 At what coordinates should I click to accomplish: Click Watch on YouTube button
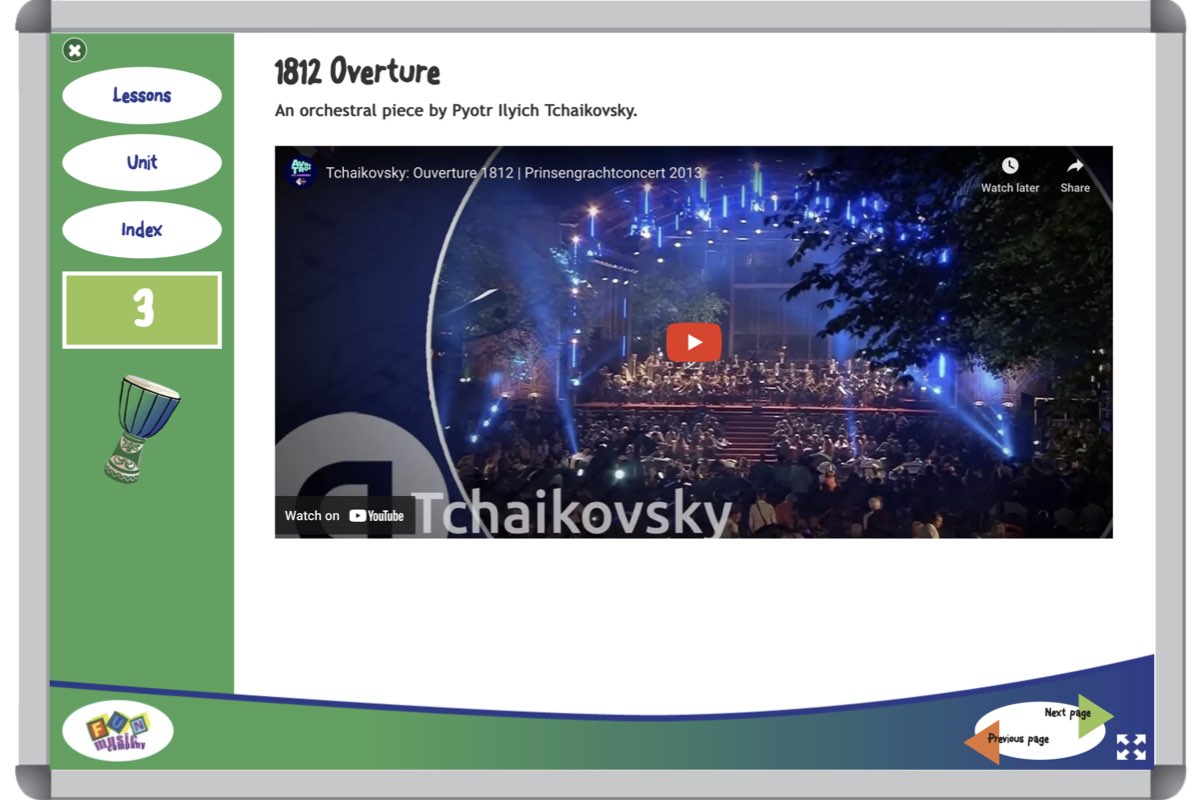tap(344, 516)
